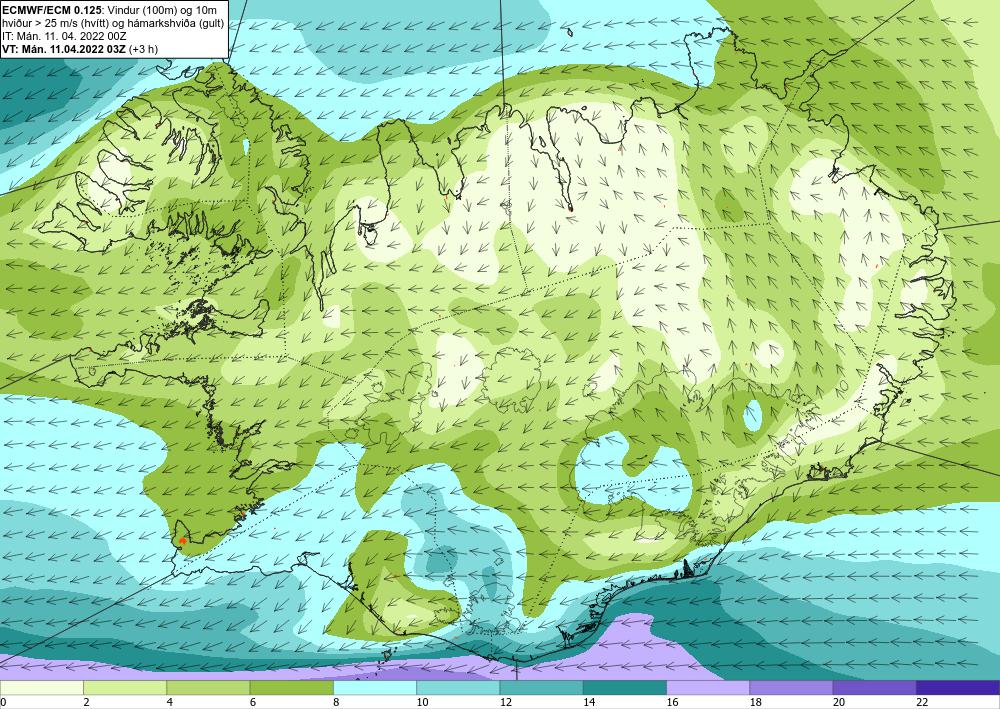1000x709 pixels.
Task: Pick the medium green swatch between 4 and 6
Action: click(x=208, y=687)
